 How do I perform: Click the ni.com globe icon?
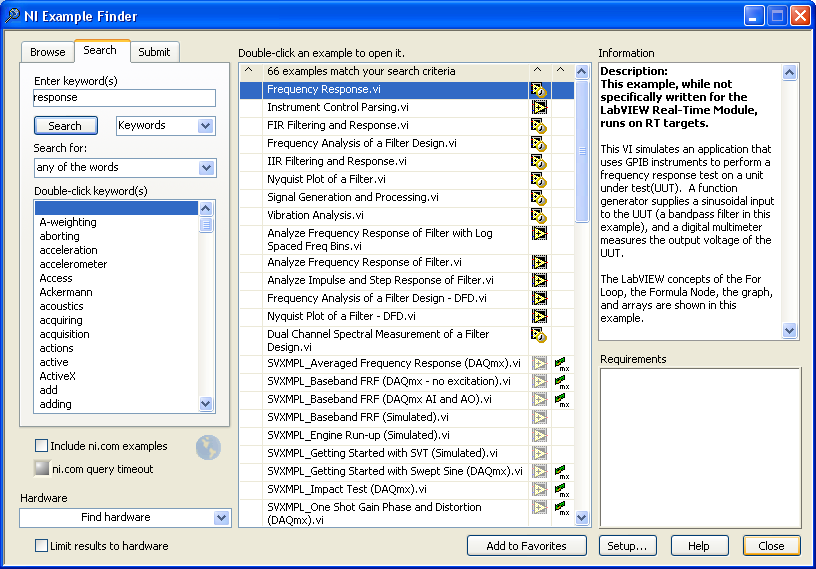point(209,447)
